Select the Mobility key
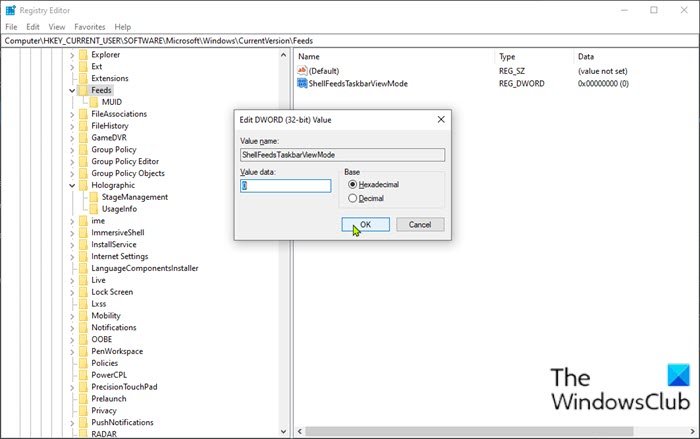Screen dimensions: 700x439 coord(106,315)
